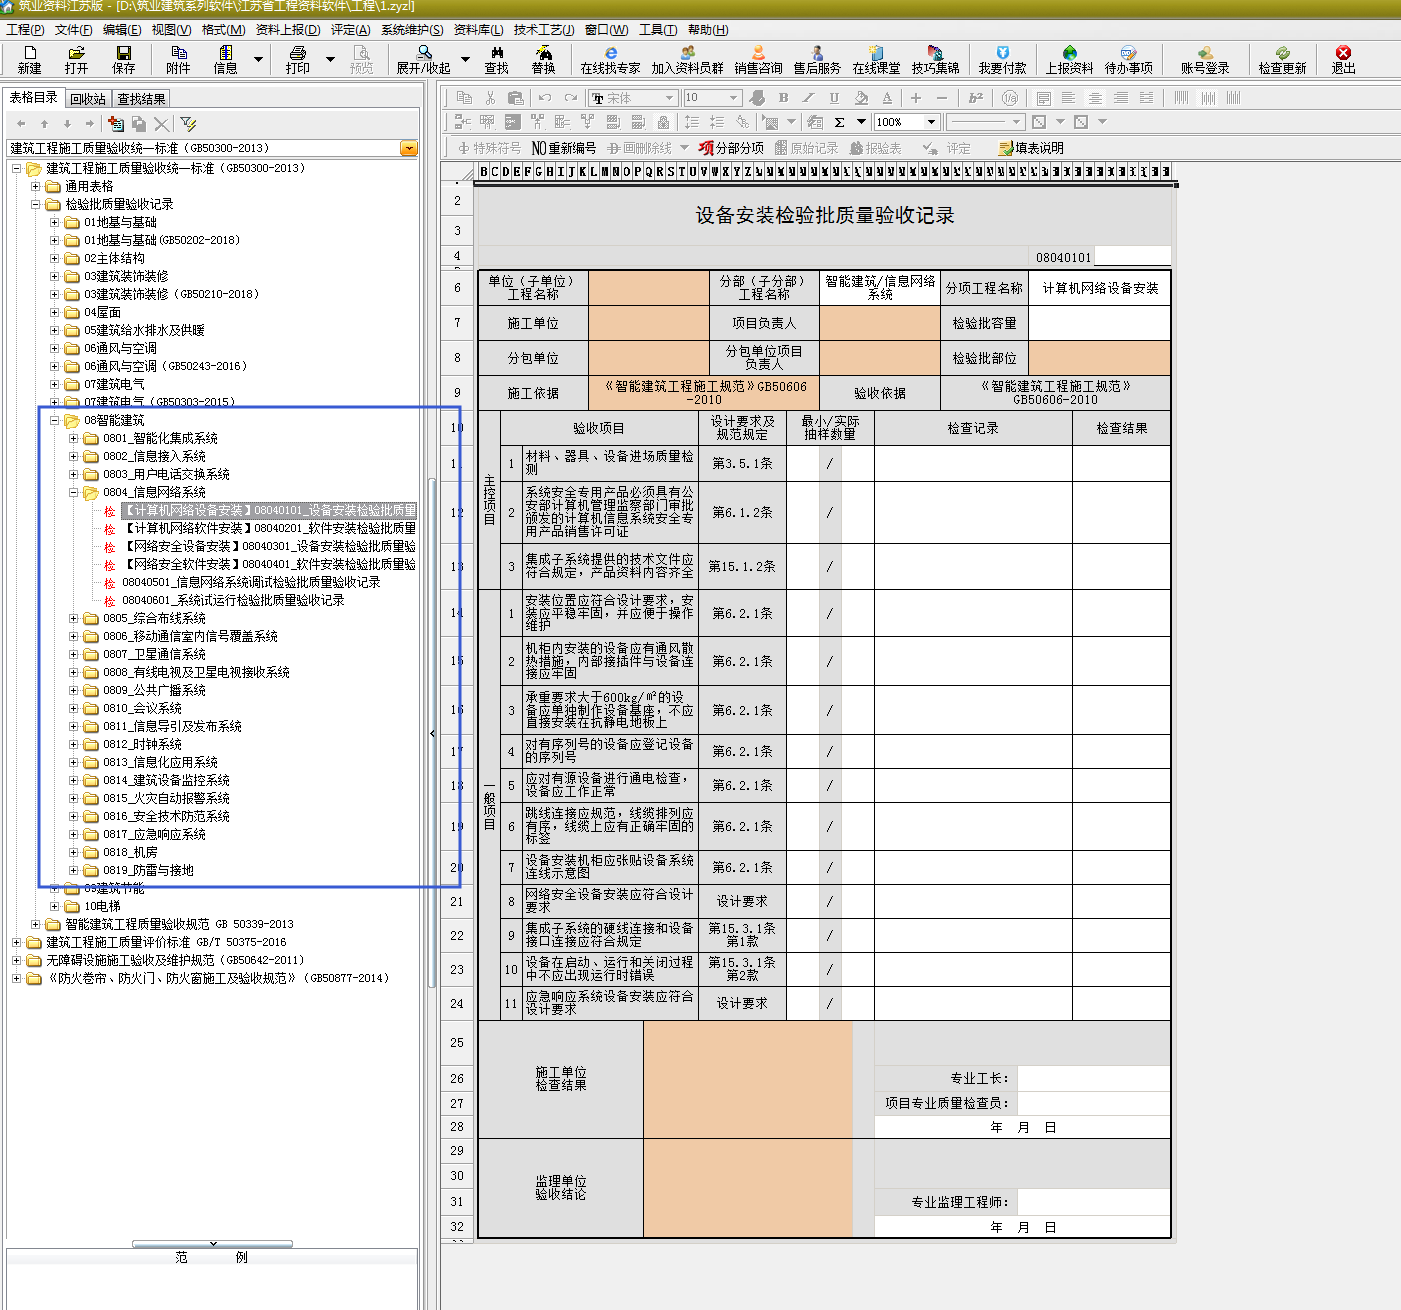Open the 帮助(H) menu
Image resolution: width=1401 pixels, height=1310 pixels.
coord(708,30)
